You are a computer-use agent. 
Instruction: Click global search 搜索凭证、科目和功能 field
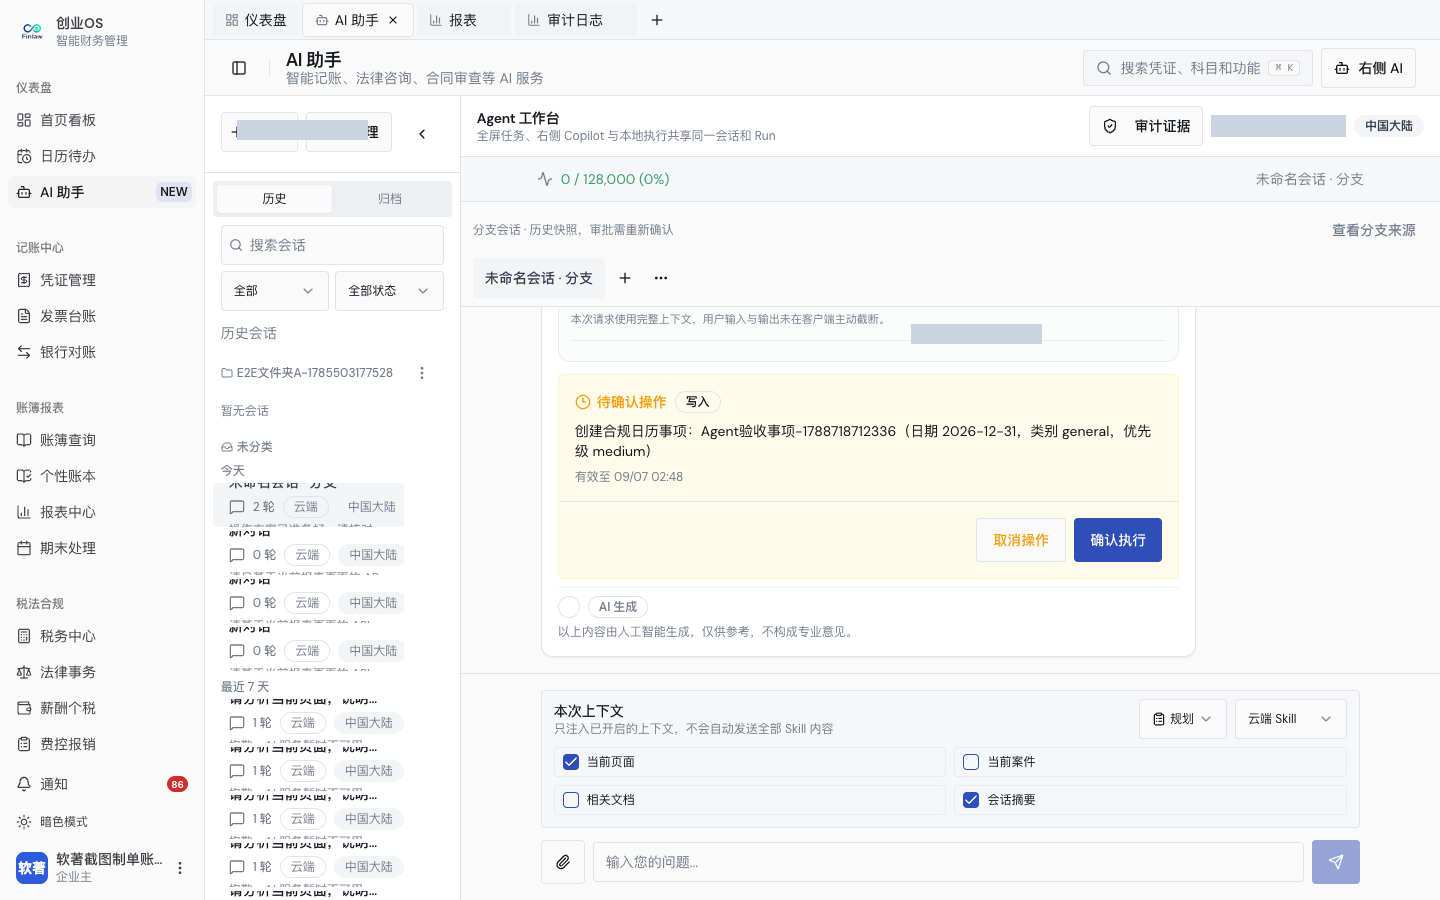coord(1198,68)
